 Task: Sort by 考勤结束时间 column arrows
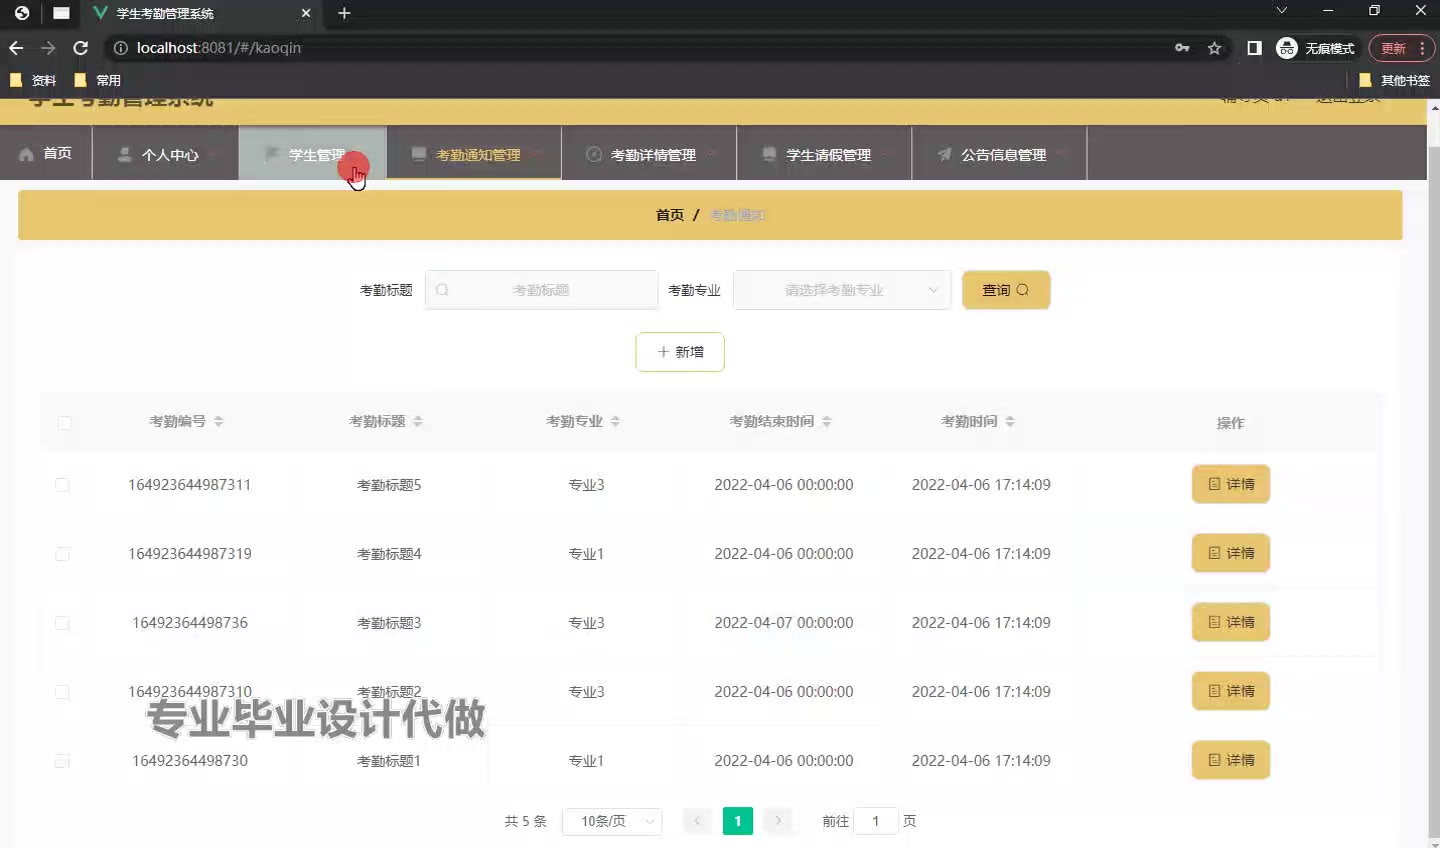click(827, 422)
